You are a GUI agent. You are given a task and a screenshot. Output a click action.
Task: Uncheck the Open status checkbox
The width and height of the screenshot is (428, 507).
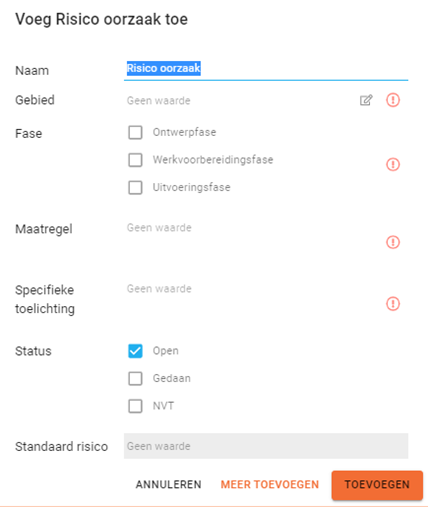click(135, 351)
